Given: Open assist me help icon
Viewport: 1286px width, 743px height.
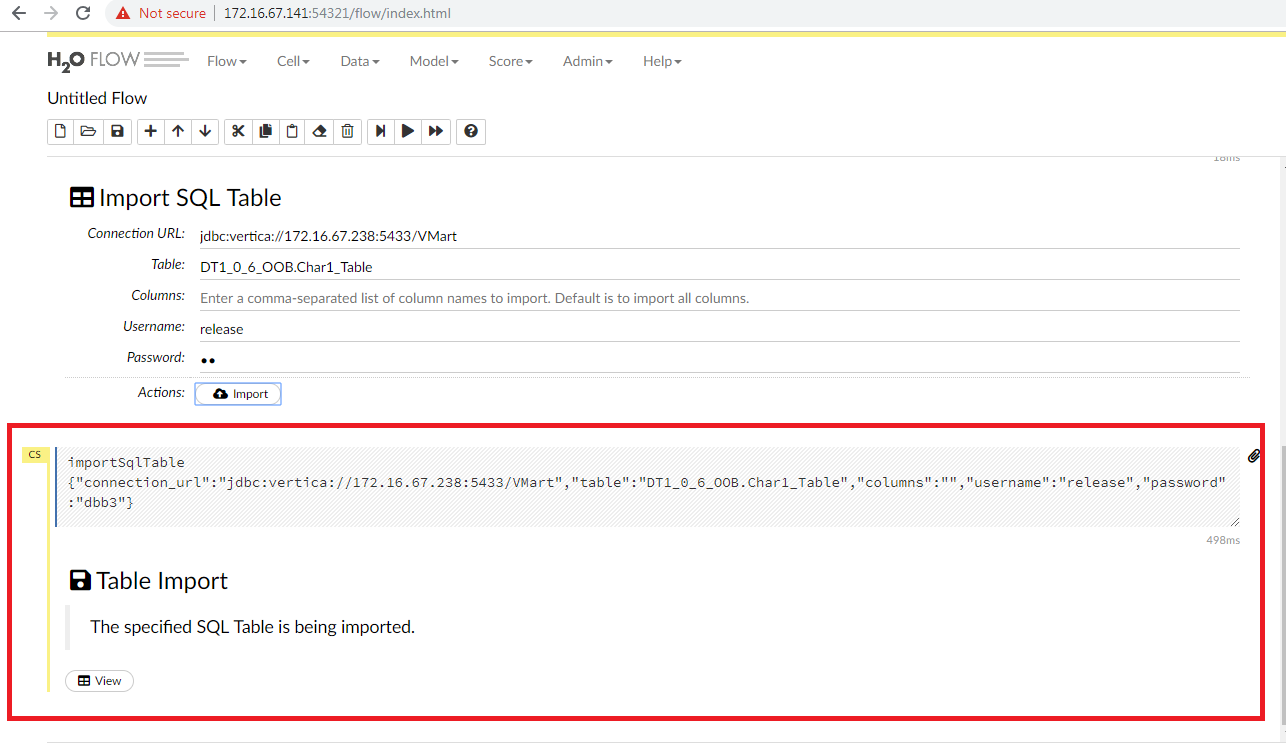Looking at the screenshot, I should tap(471, 131).
